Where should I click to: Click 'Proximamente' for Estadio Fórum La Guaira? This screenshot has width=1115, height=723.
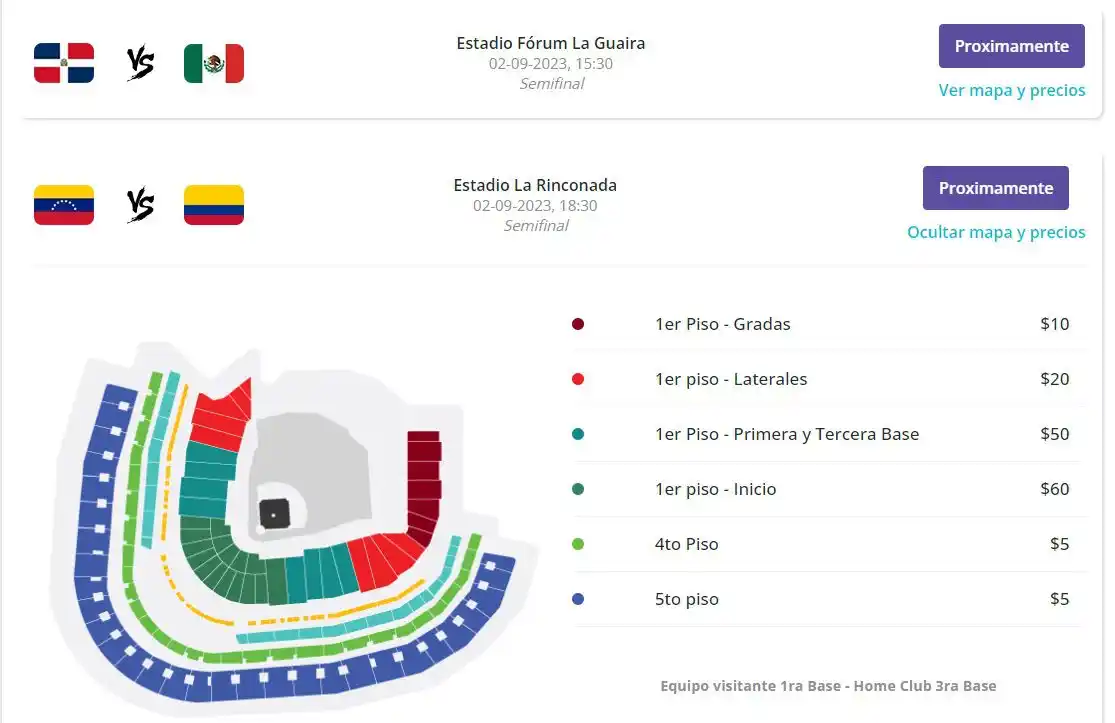click(x=1011, y=45)
